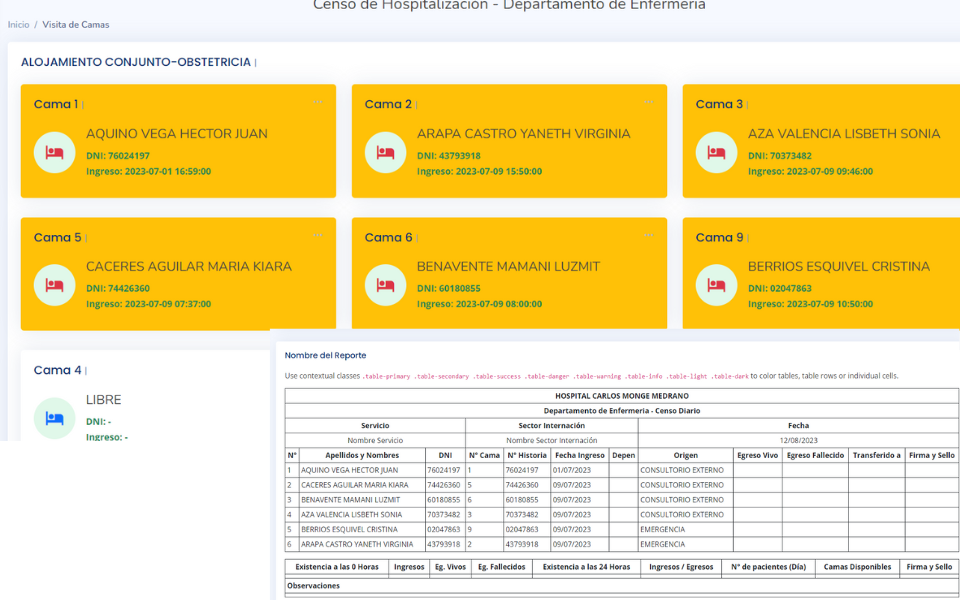The width and height of the screenshot is (960, 600).
Task: Select patient name AQUINO VEGA HECTOR JUAN card title
Action: pyautogui.click(x=176, y=134)
